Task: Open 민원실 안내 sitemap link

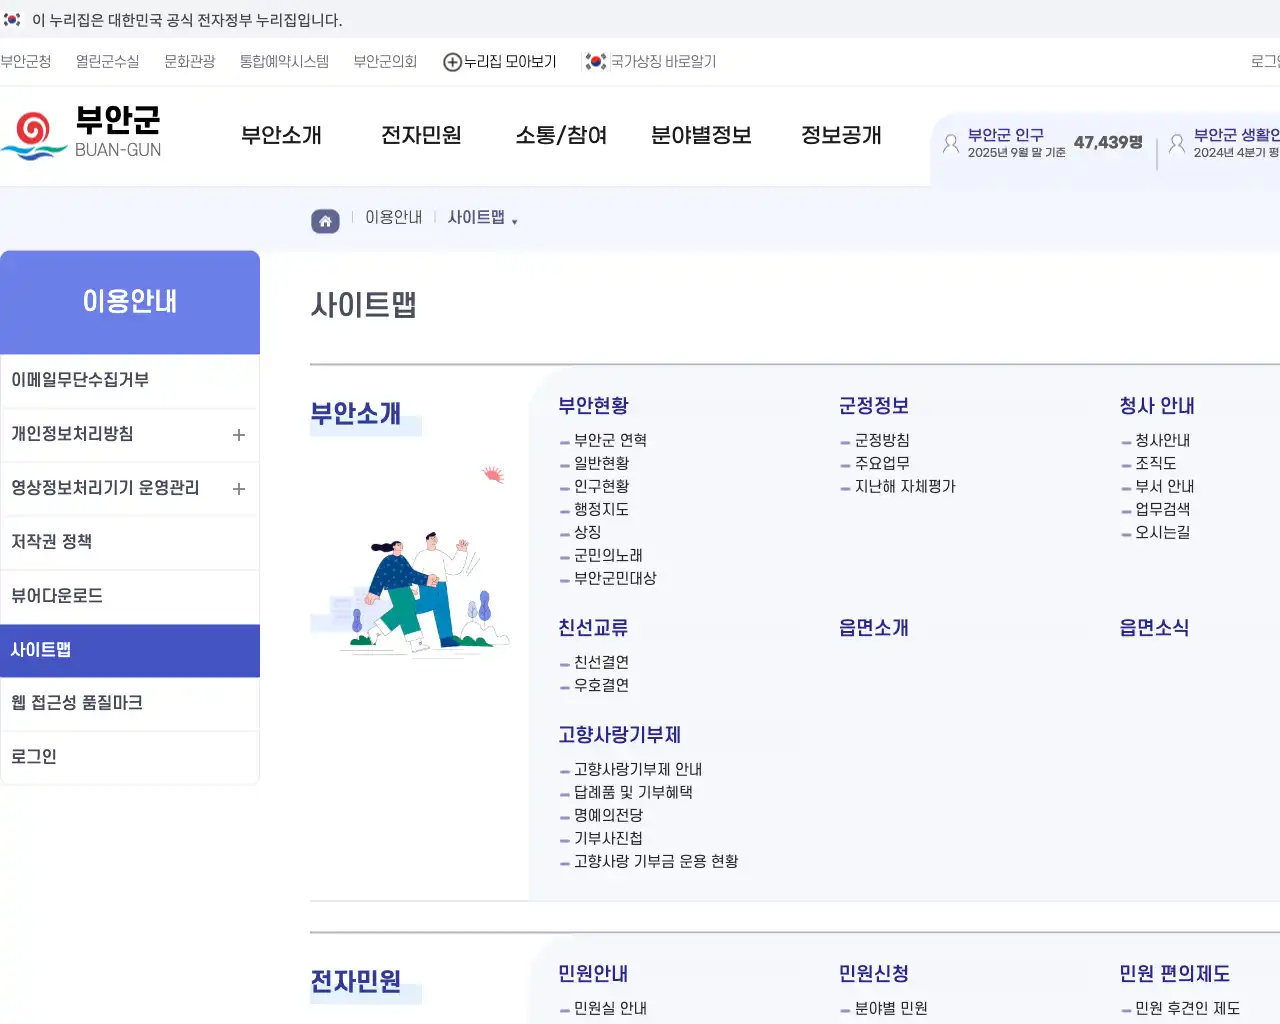Action: click(610, 1008)
